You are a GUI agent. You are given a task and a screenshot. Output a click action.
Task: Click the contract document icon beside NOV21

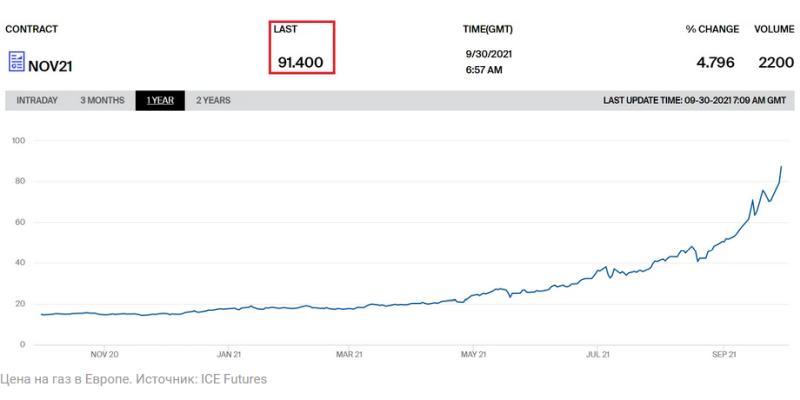(x=16, y=63)
